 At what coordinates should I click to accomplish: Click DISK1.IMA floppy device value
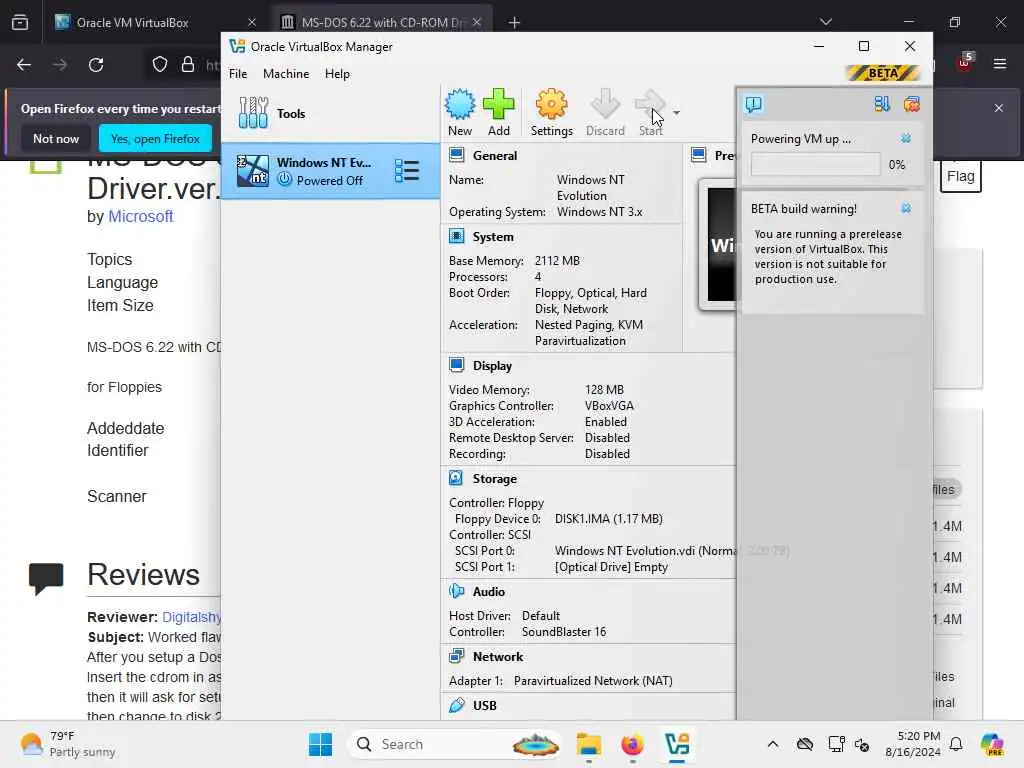click(x=609, y=519)
